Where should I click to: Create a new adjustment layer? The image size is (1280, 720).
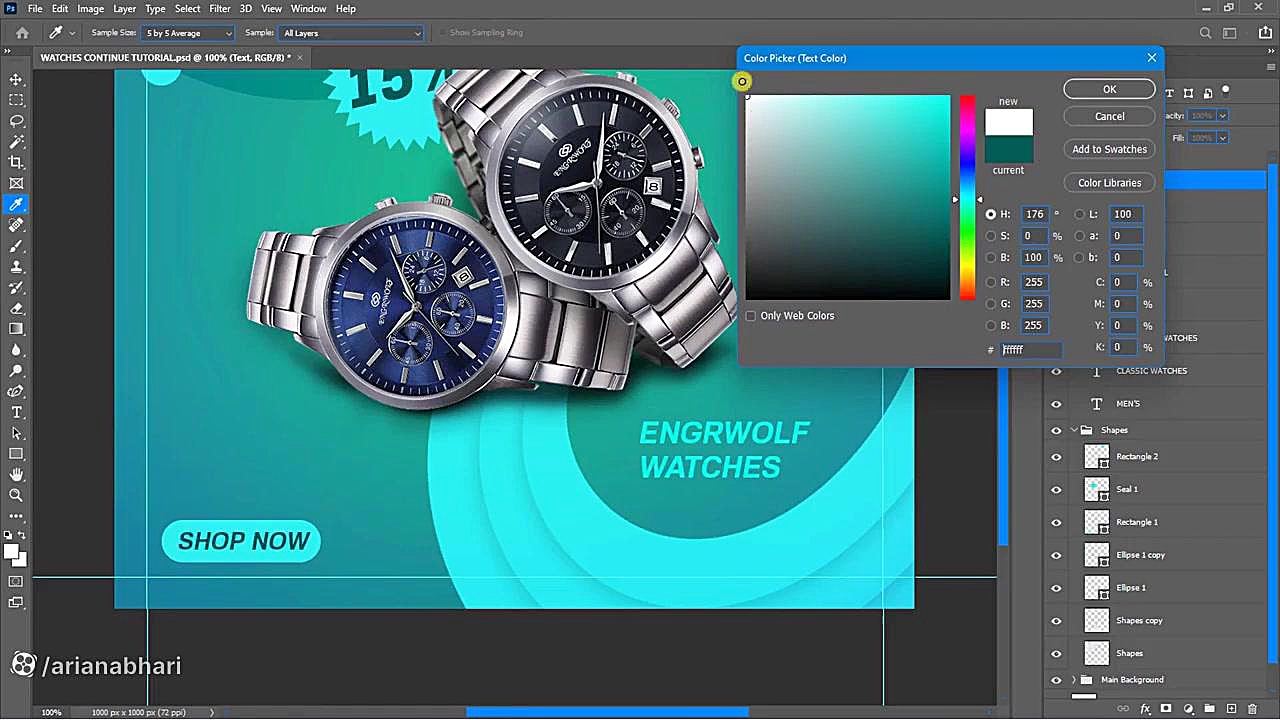tap(1188, 709)
